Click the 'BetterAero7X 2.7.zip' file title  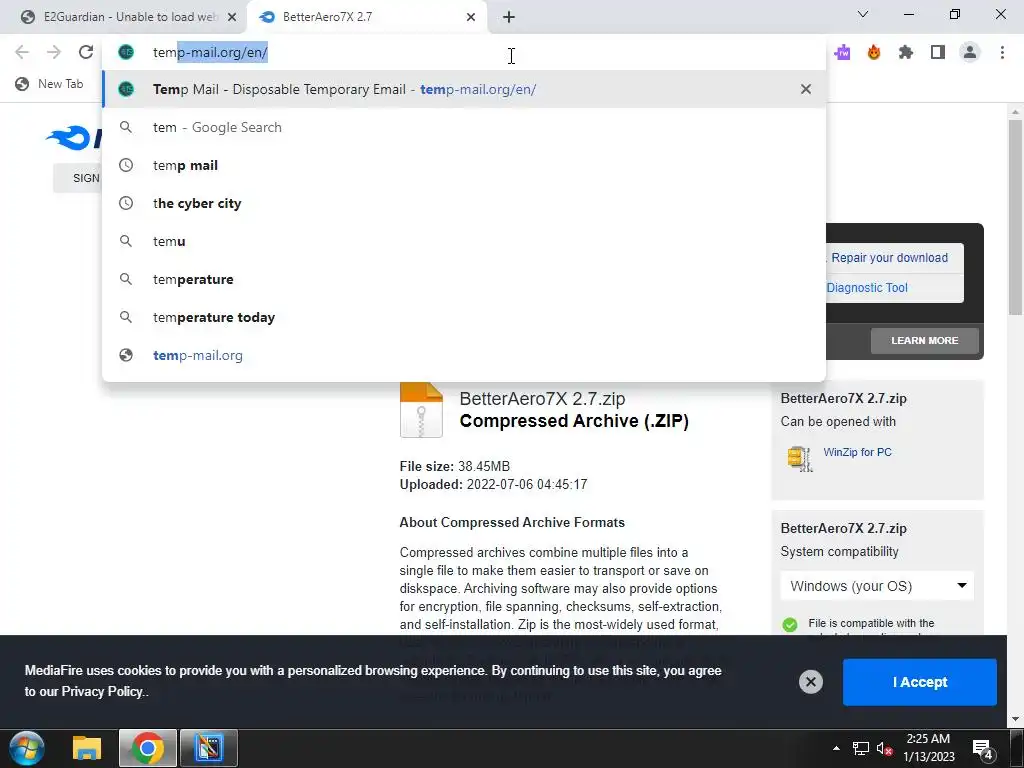(542, 398)
